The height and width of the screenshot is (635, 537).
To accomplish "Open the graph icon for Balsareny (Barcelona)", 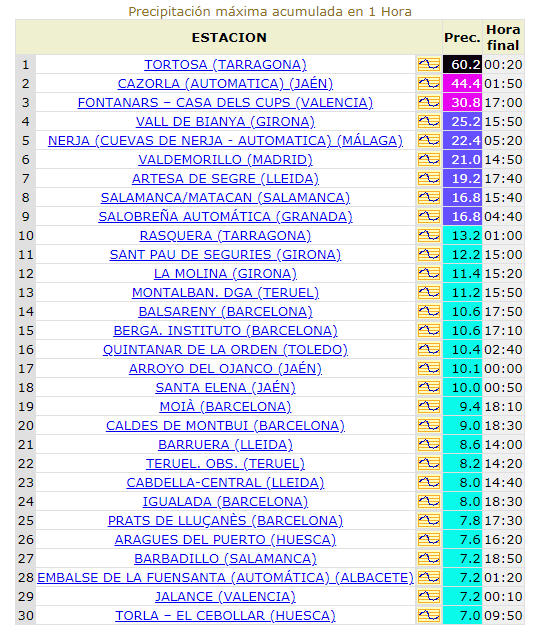I will coord(428,311).
